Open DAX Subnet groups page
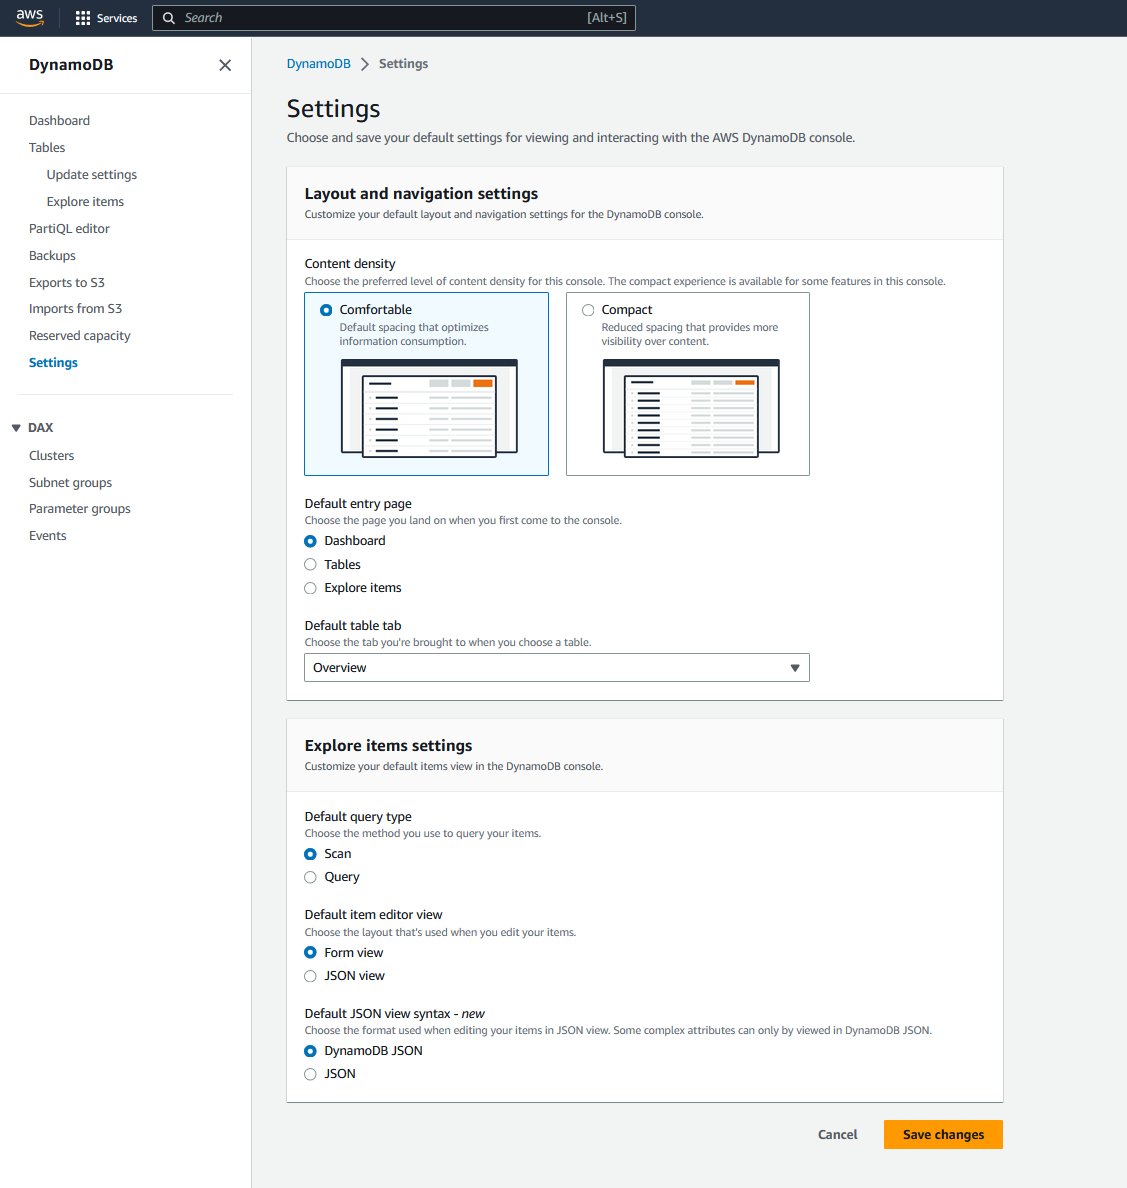This screenshot has width=1127, height=1188. [70, 483]
